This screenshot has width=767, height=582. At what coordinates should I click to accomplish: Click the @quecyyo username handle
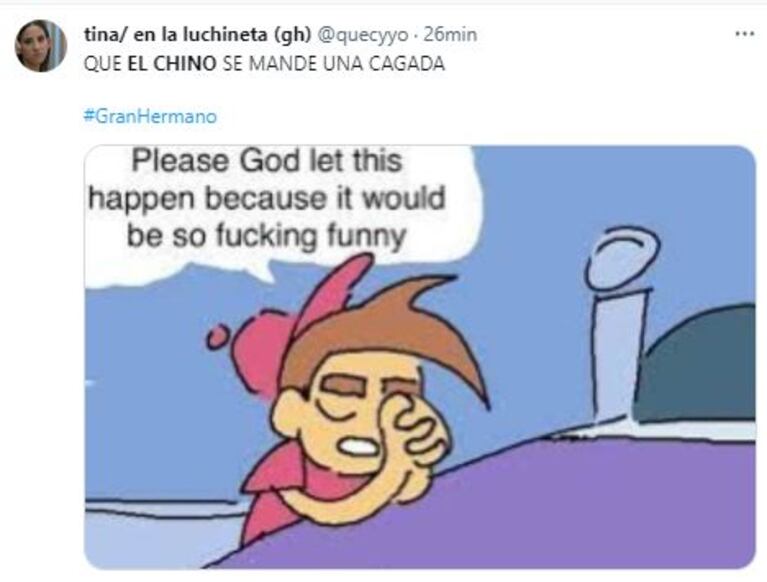click(362, 34)
